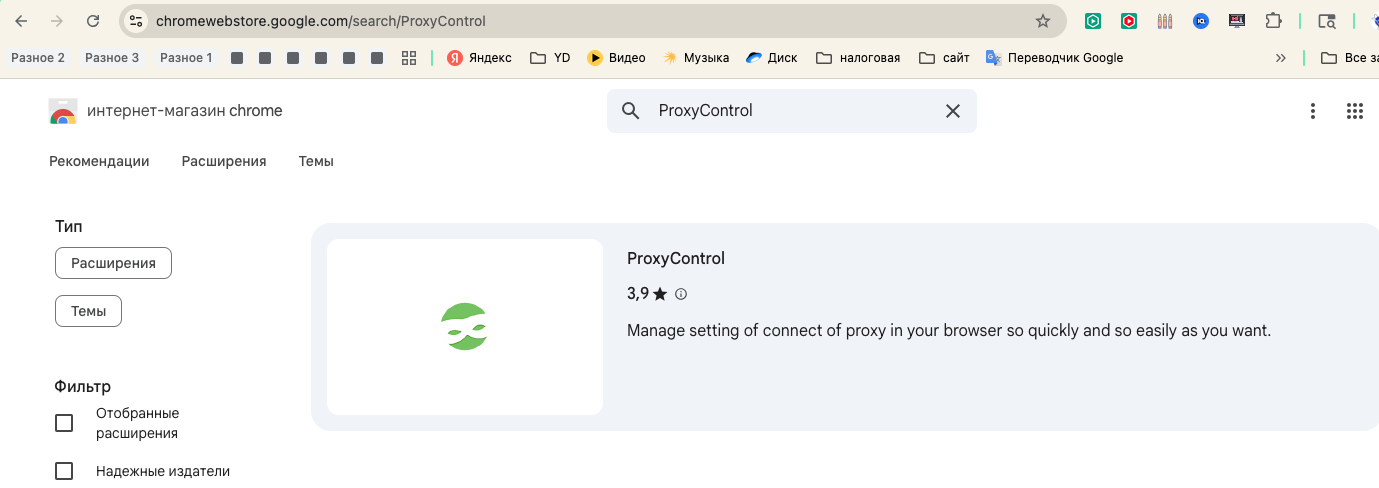Click the 3,9 star rating
Screen dimensions: 1379x488
click(647, 294)
